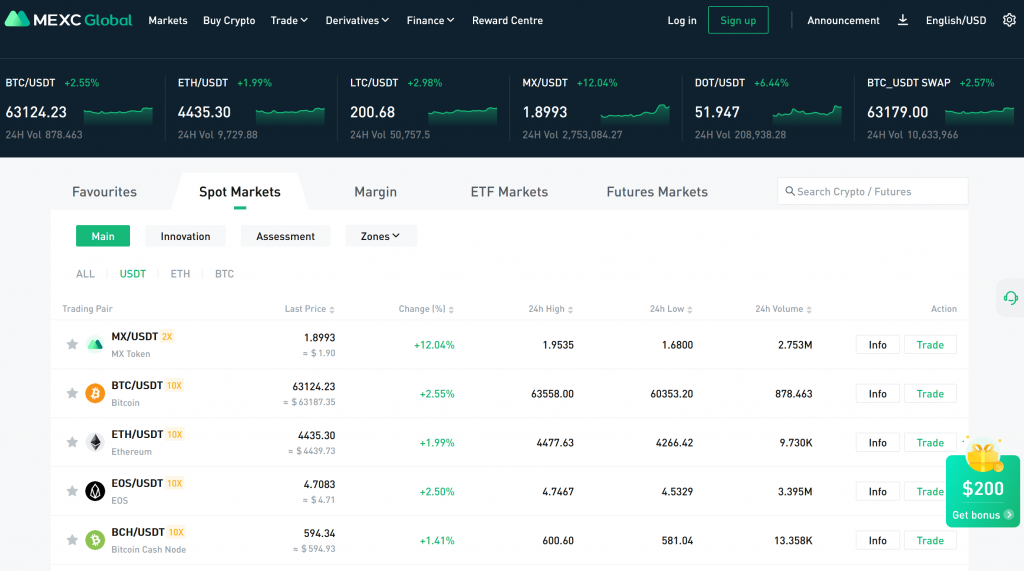
Task: Show ALL quote currencies
Action: 85,274
